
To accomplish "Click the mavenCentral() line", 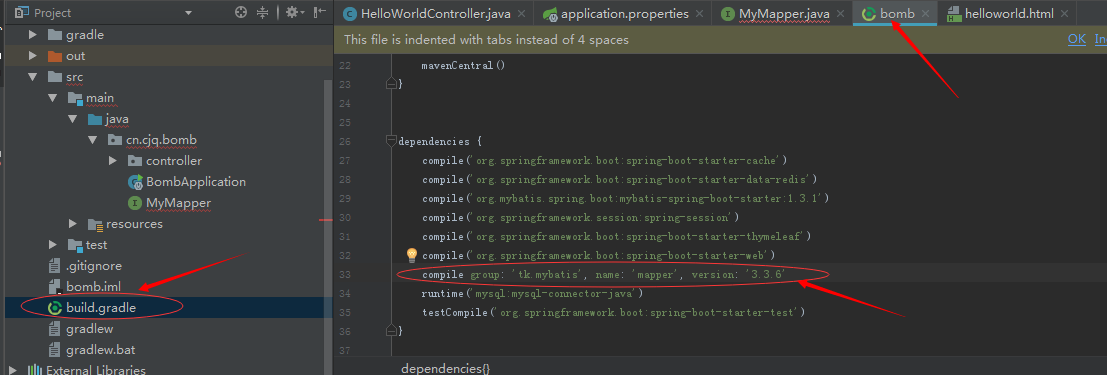I will click(x=464, y=66).
